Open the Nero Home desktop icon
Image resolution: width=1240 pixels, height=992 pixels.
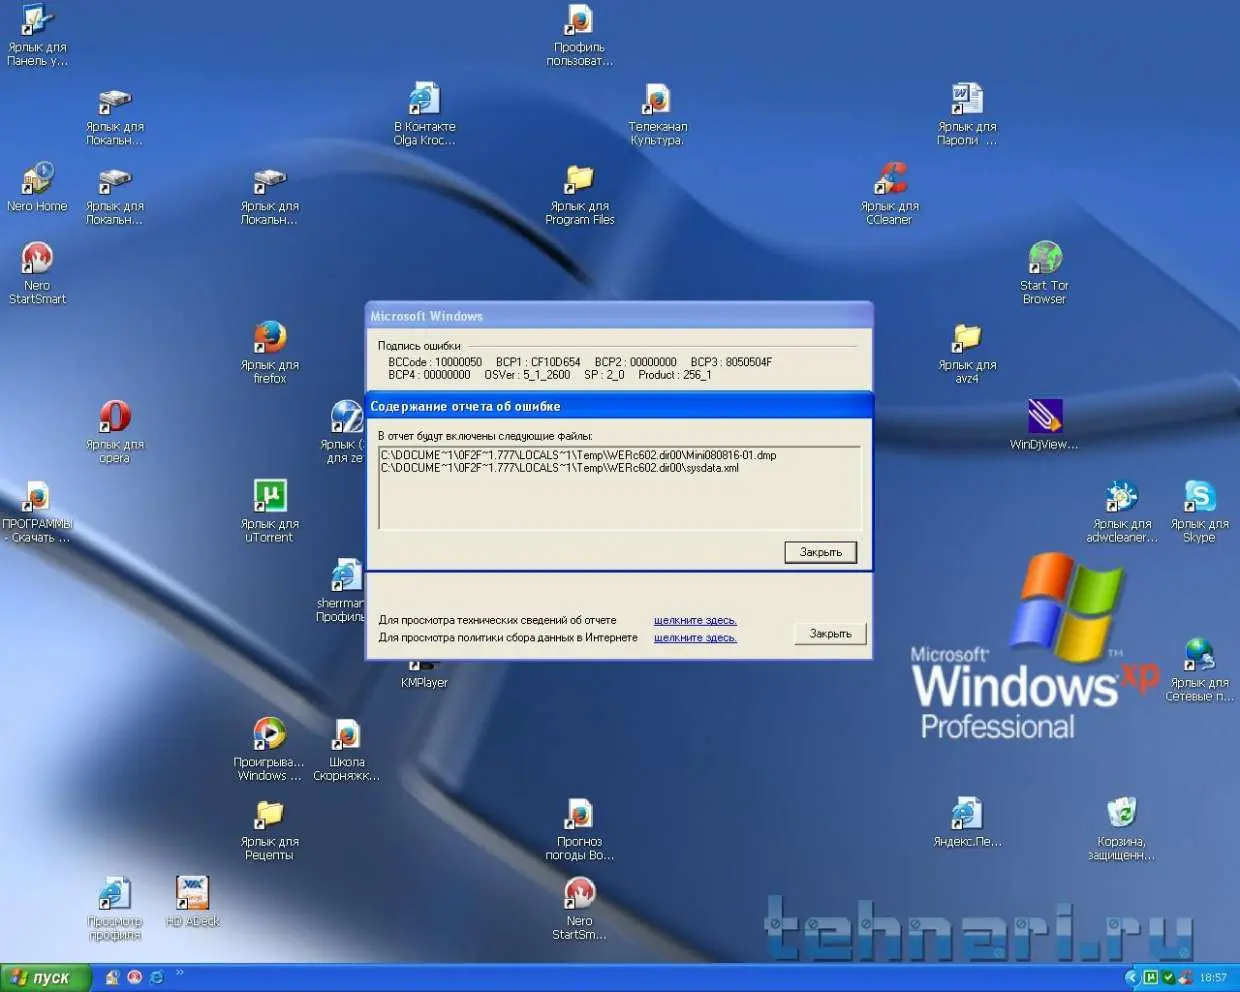[x=38, y=187]
